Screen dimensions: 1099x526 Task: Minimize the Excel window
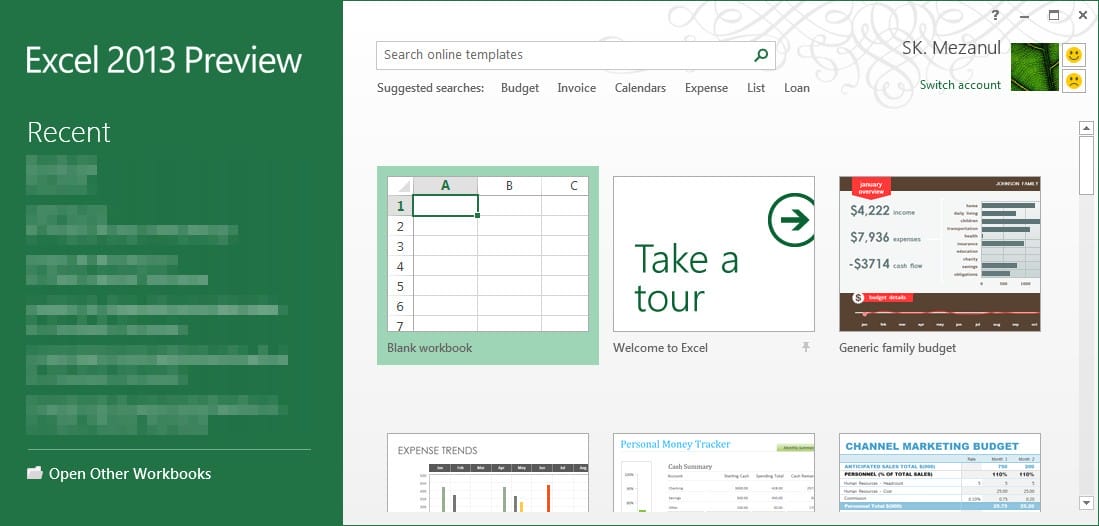(x=1024, y=15)
